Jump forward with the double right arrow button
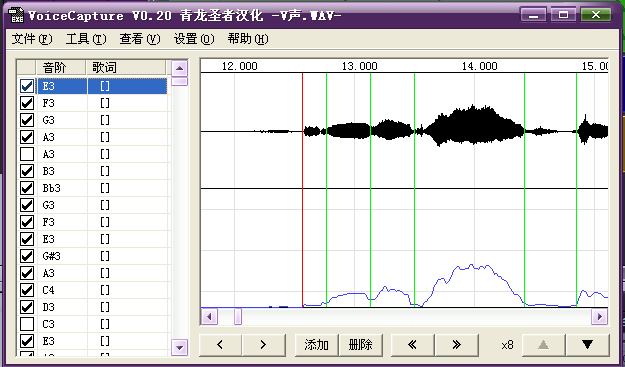This screenshot has width=625, height=367. (x=457, y=345)
